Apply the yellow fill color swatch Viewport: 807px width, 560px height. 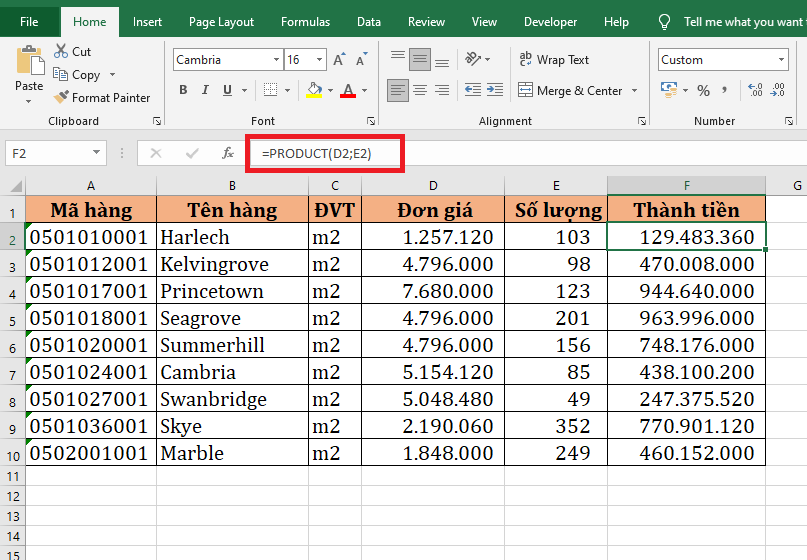click(314, 91)
